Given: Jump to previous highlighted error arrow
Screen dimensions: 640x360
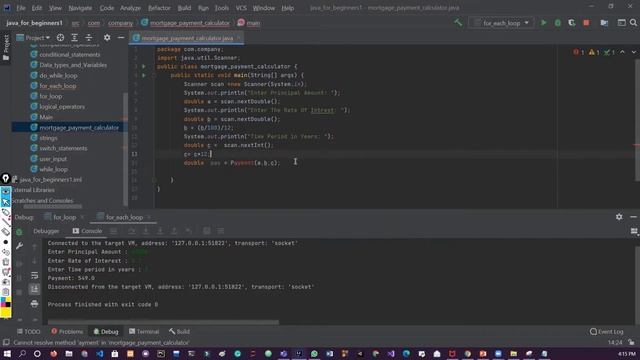Looking at the screenshot, I should pos(622,52).
